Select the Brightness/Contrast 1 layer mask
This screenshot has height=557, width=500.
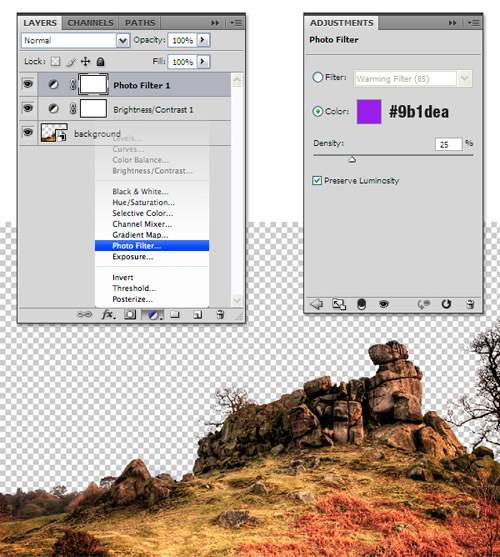pos(93,108)
